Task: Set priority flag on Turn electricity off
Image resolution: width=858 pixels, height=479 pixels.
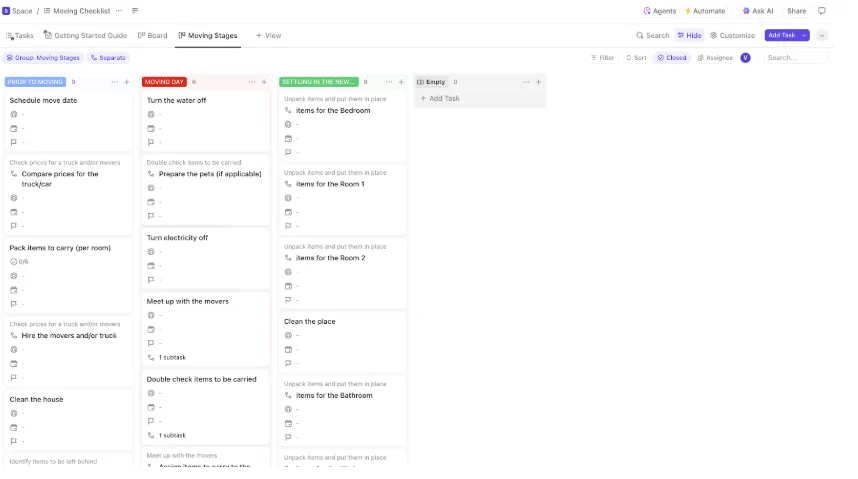Action: pos(151,280)
